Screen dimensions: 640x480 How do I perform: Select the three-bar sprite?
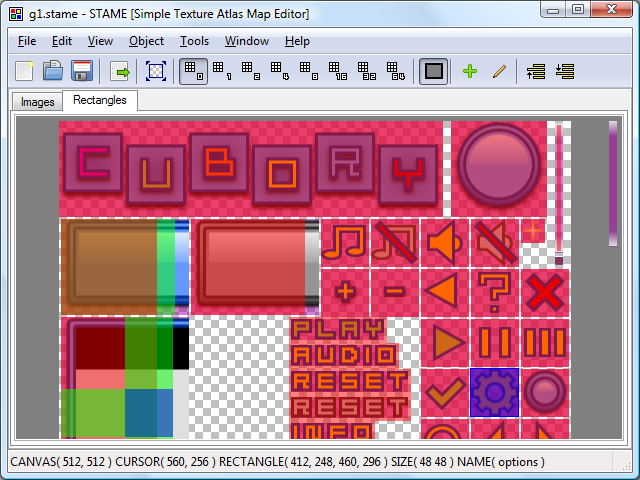click(x=545, y=343)
